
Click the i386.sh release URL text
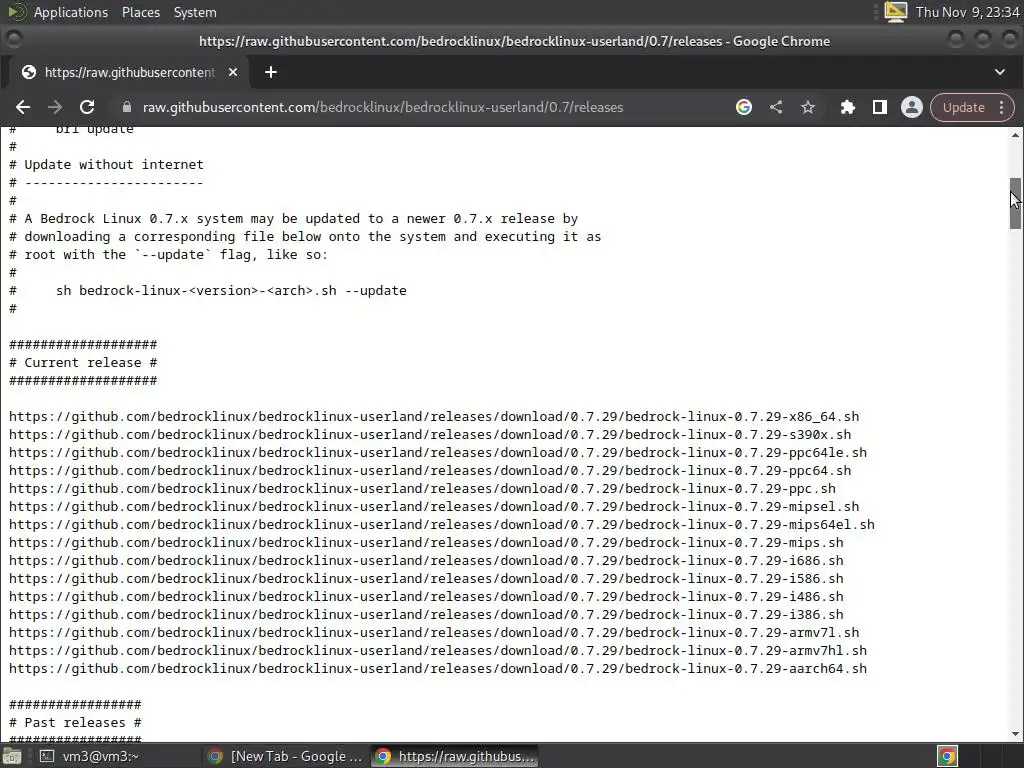[426, 615]
